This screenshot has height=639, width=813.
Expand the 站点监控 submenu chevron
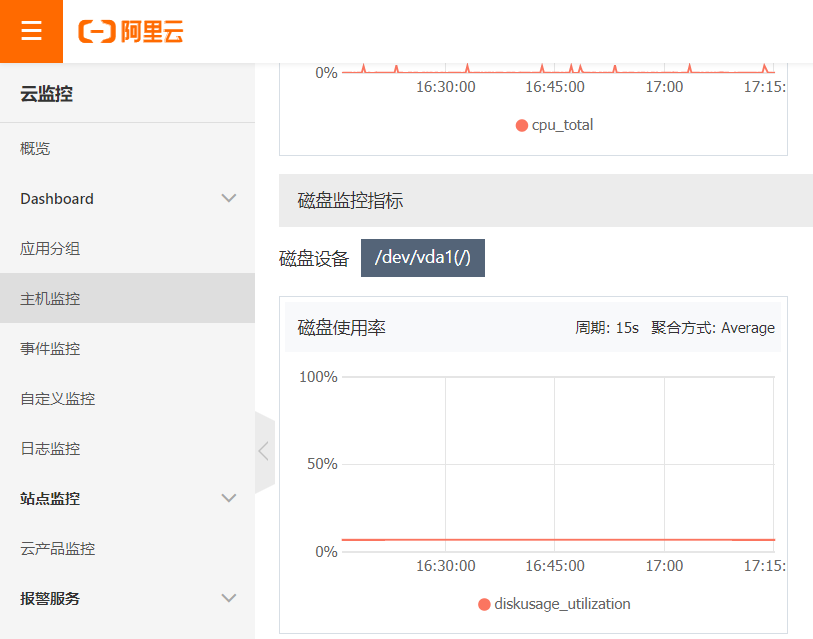pos(229,498)
